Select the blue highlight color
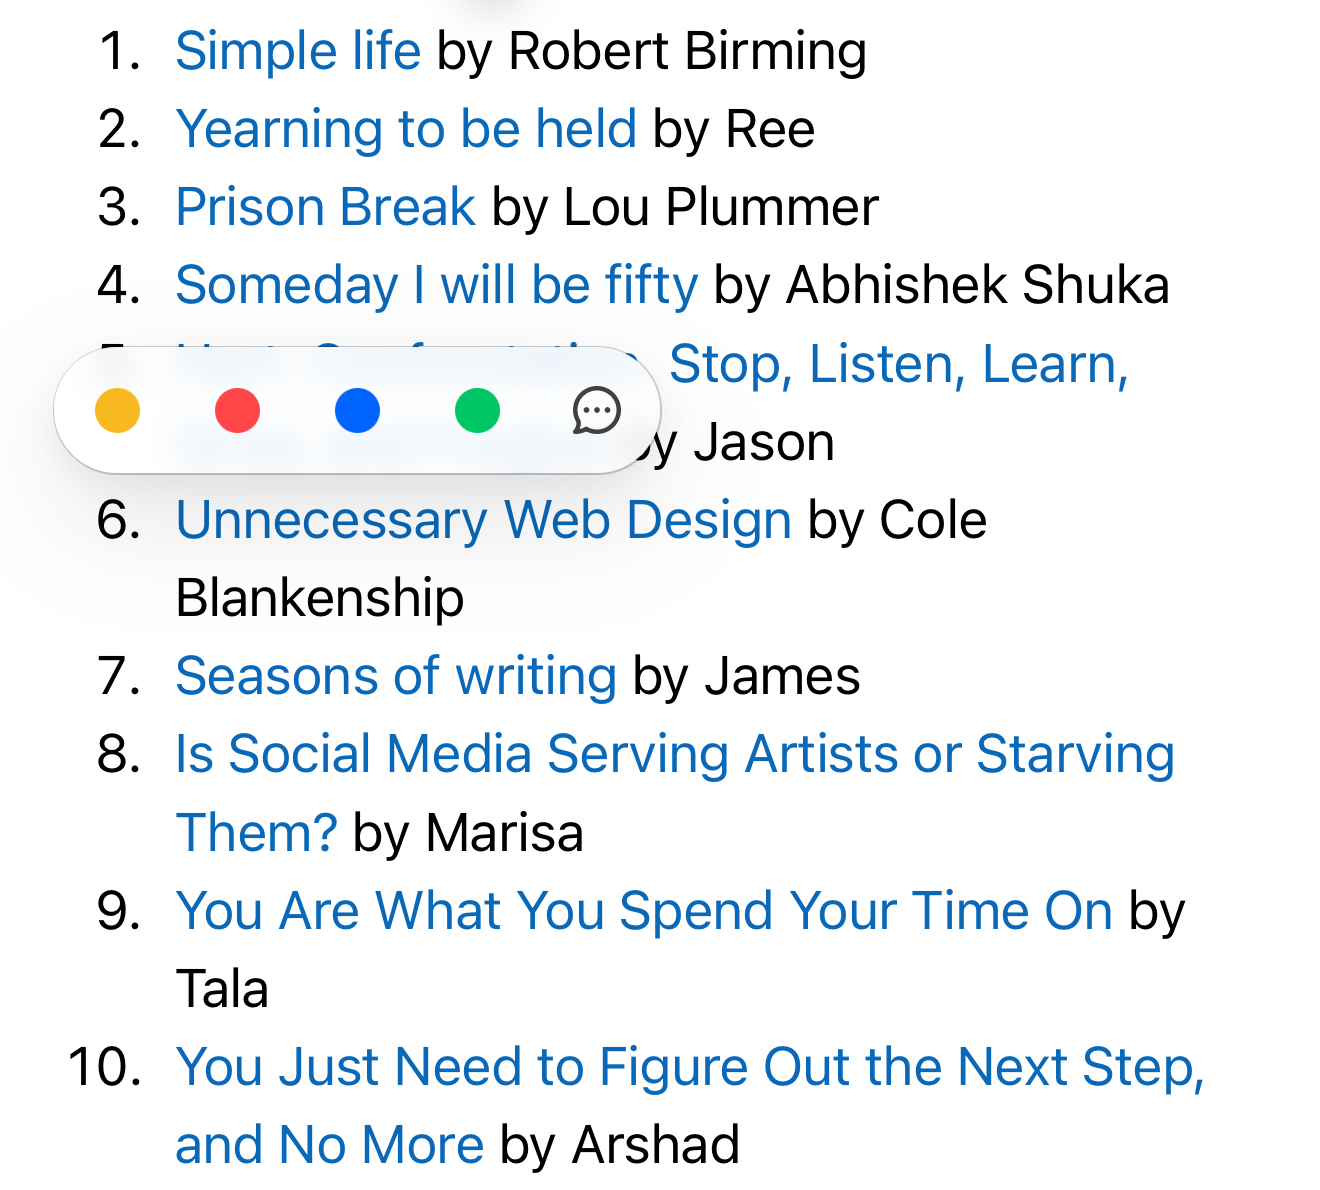 (357, 411)
